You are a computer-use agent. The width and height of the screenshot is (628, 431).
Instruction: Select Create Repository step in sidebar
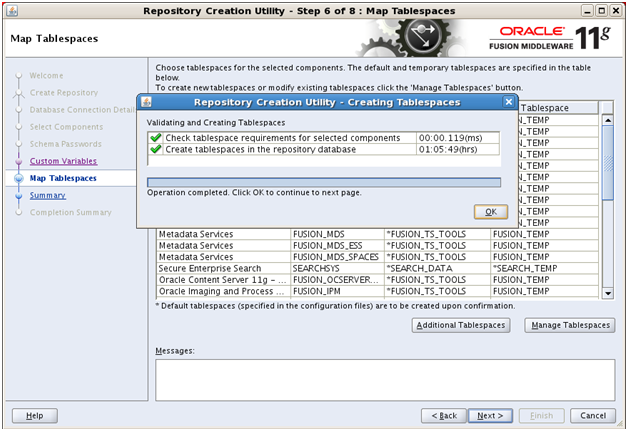coord(64,93)
